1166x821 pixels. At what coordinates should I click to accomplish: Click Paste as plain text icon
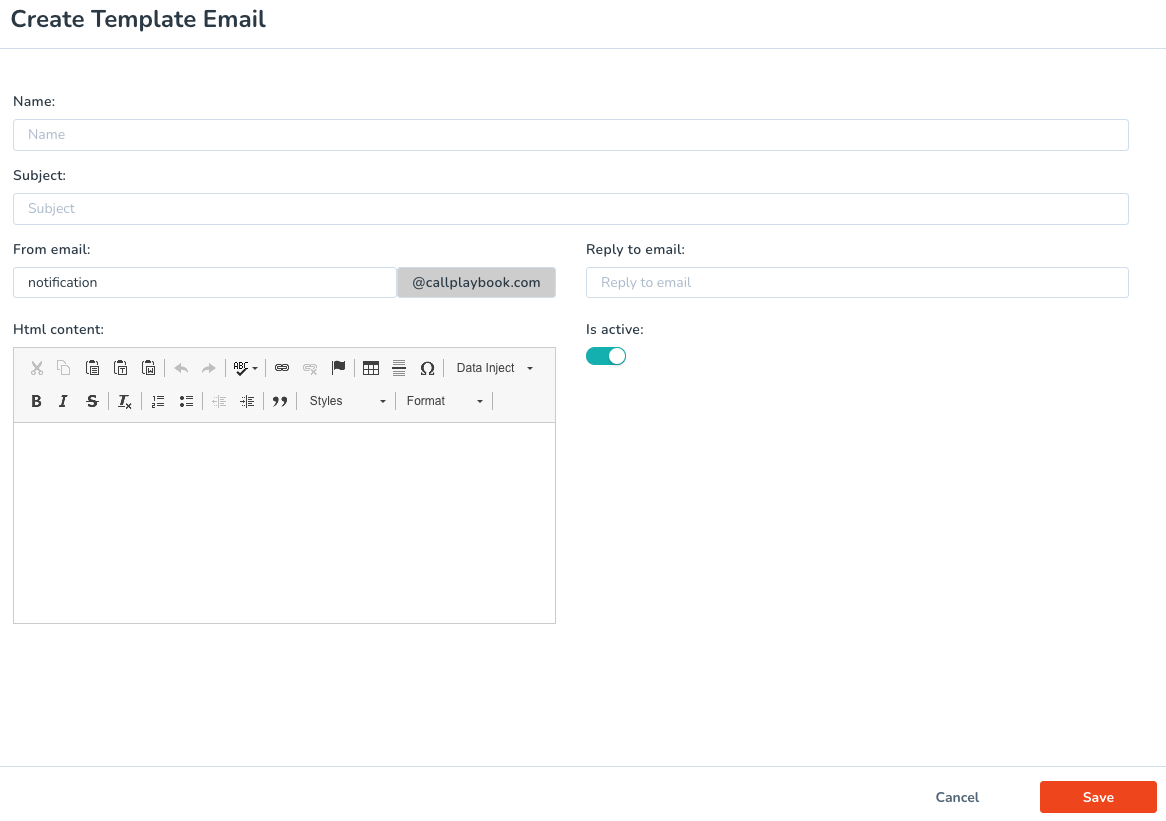tap(120, 368)
